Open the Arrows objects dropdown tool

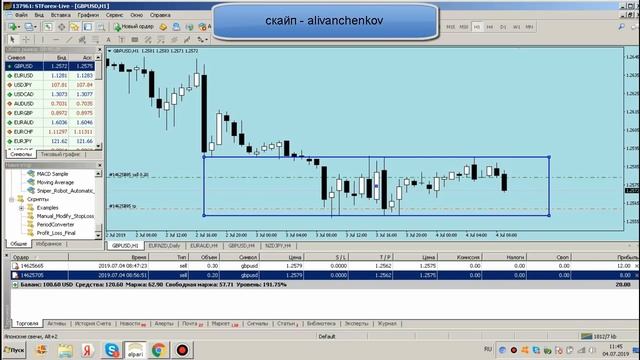coord(202,40)
